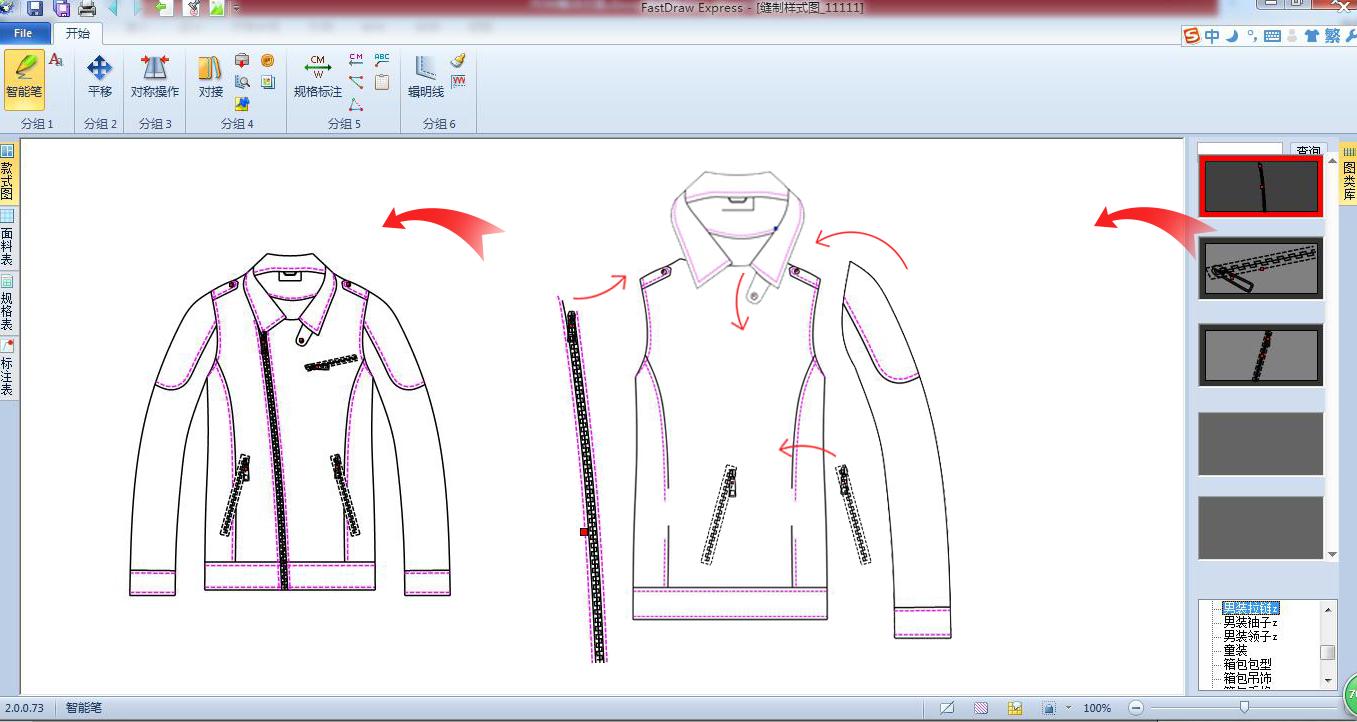This screenshot has height=722, width=1357.
Task: Click the angle line icon in 分组 5
Action: click(x=356, y=82)
